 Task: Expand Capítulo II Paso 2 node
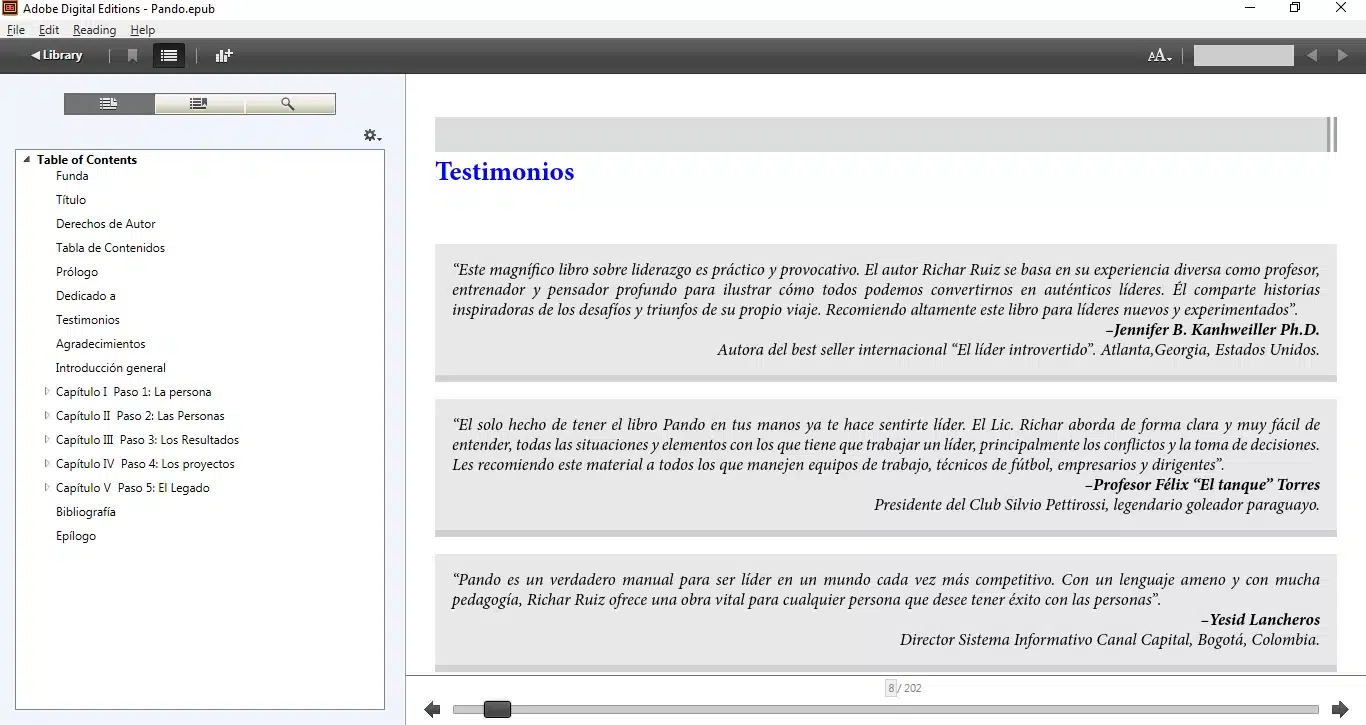click(47, 416)
